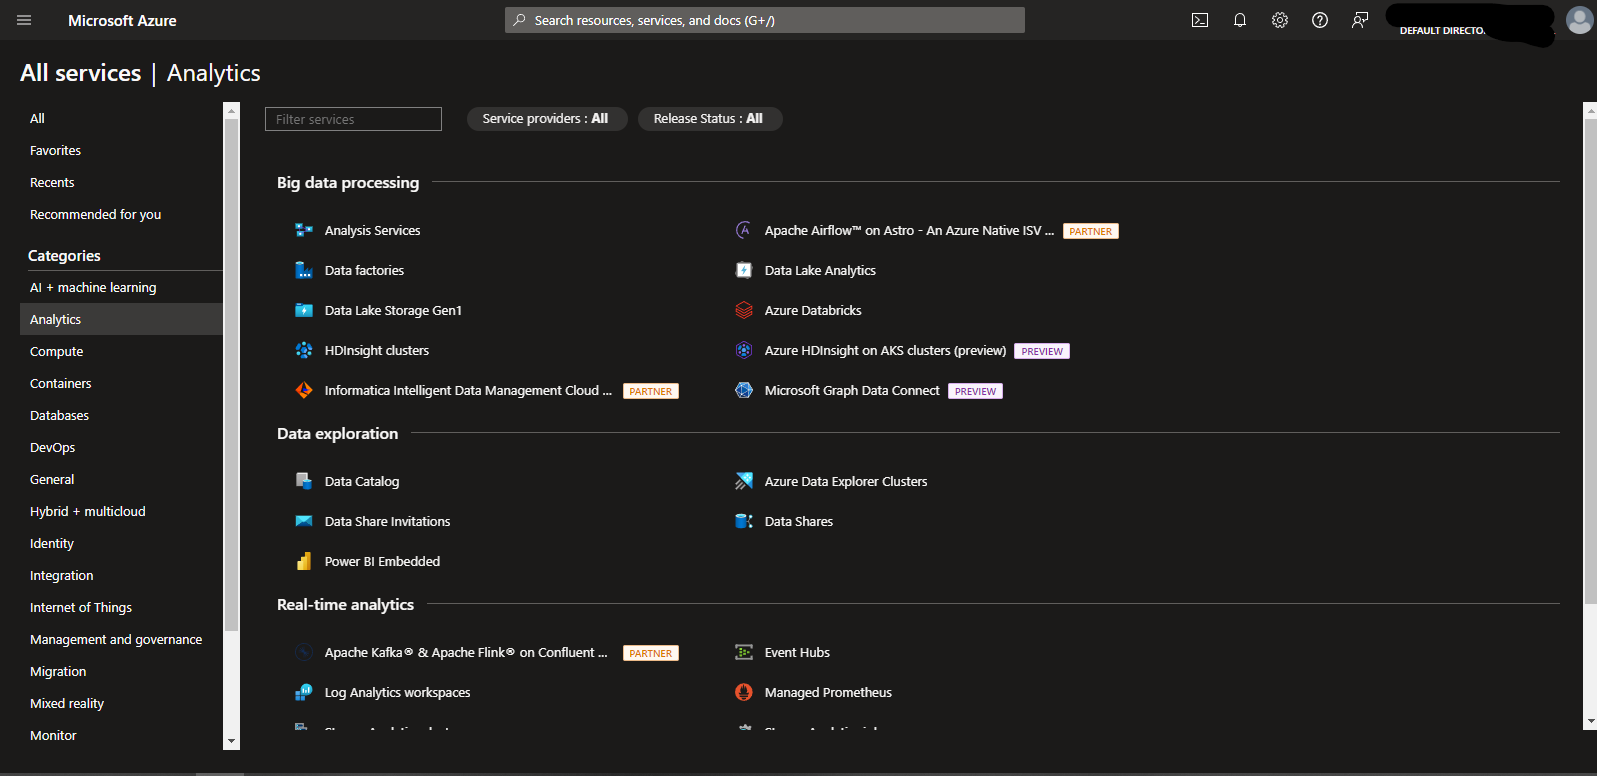Click the main page scroll down arrow
1597x776 pixels.
pyautogui.click(x=1590, y=721)
